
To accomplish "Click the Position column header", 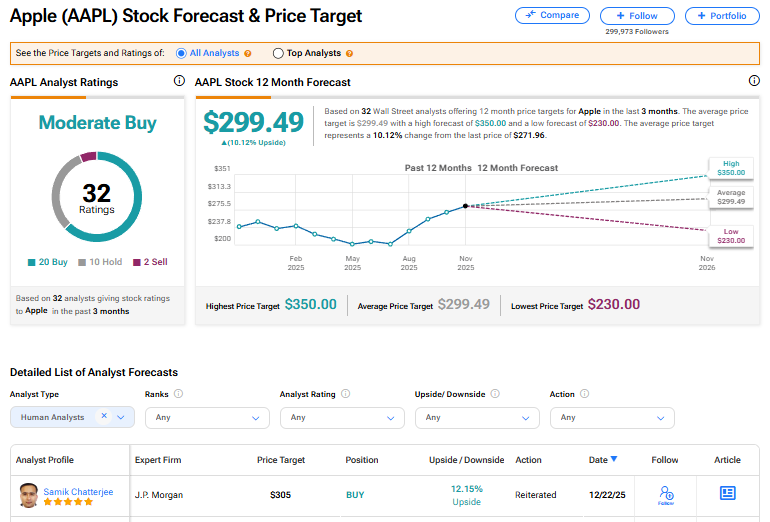I will point(362,460).
